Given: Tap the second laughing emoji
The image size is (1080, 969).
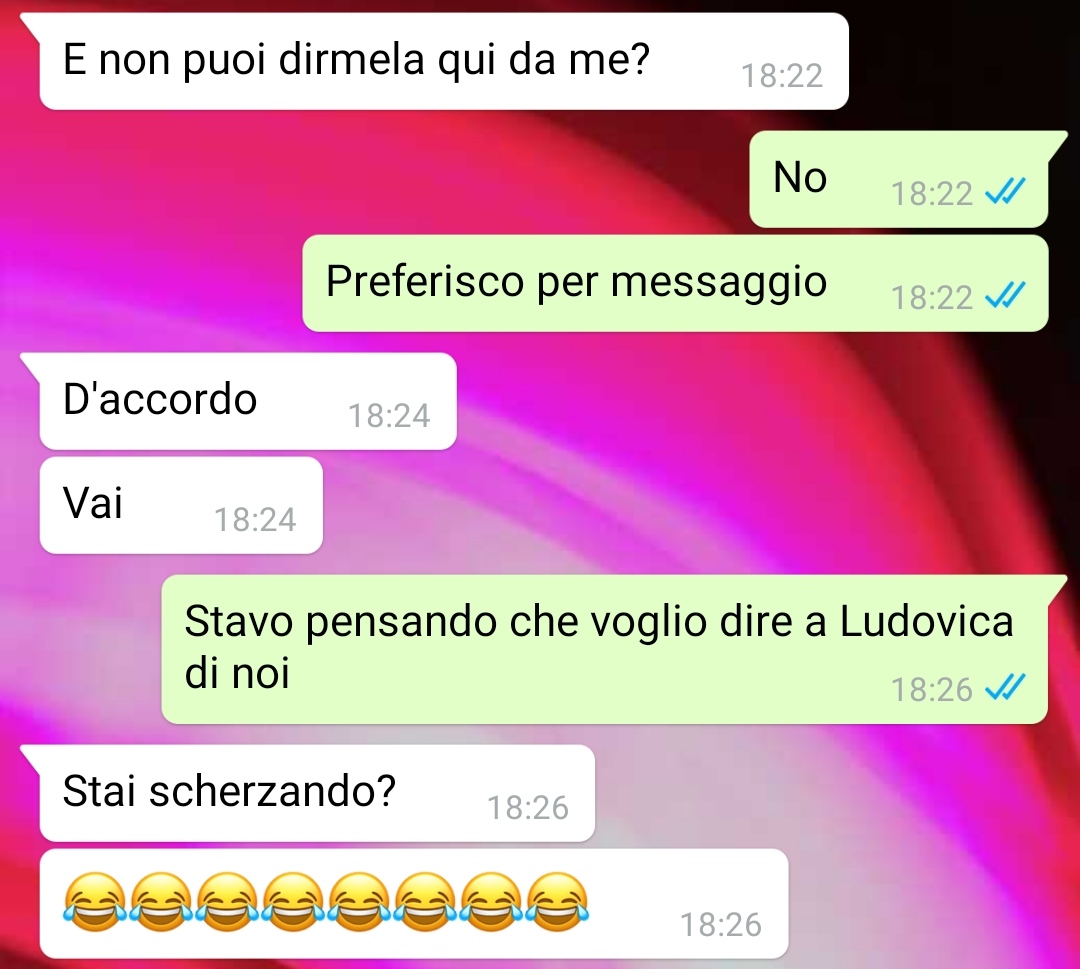Looking at the screenshot, I should click(x=161, y=902).
